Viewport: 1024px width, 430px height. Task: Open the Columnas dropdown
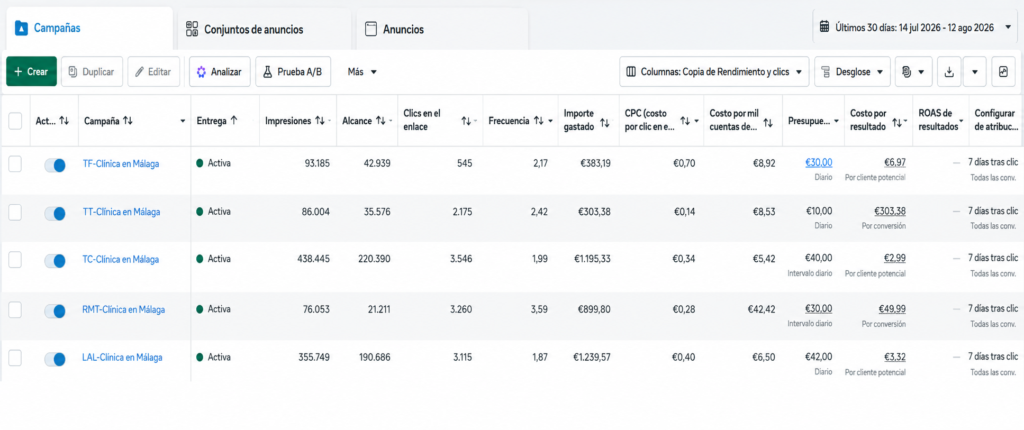[714, 72]
